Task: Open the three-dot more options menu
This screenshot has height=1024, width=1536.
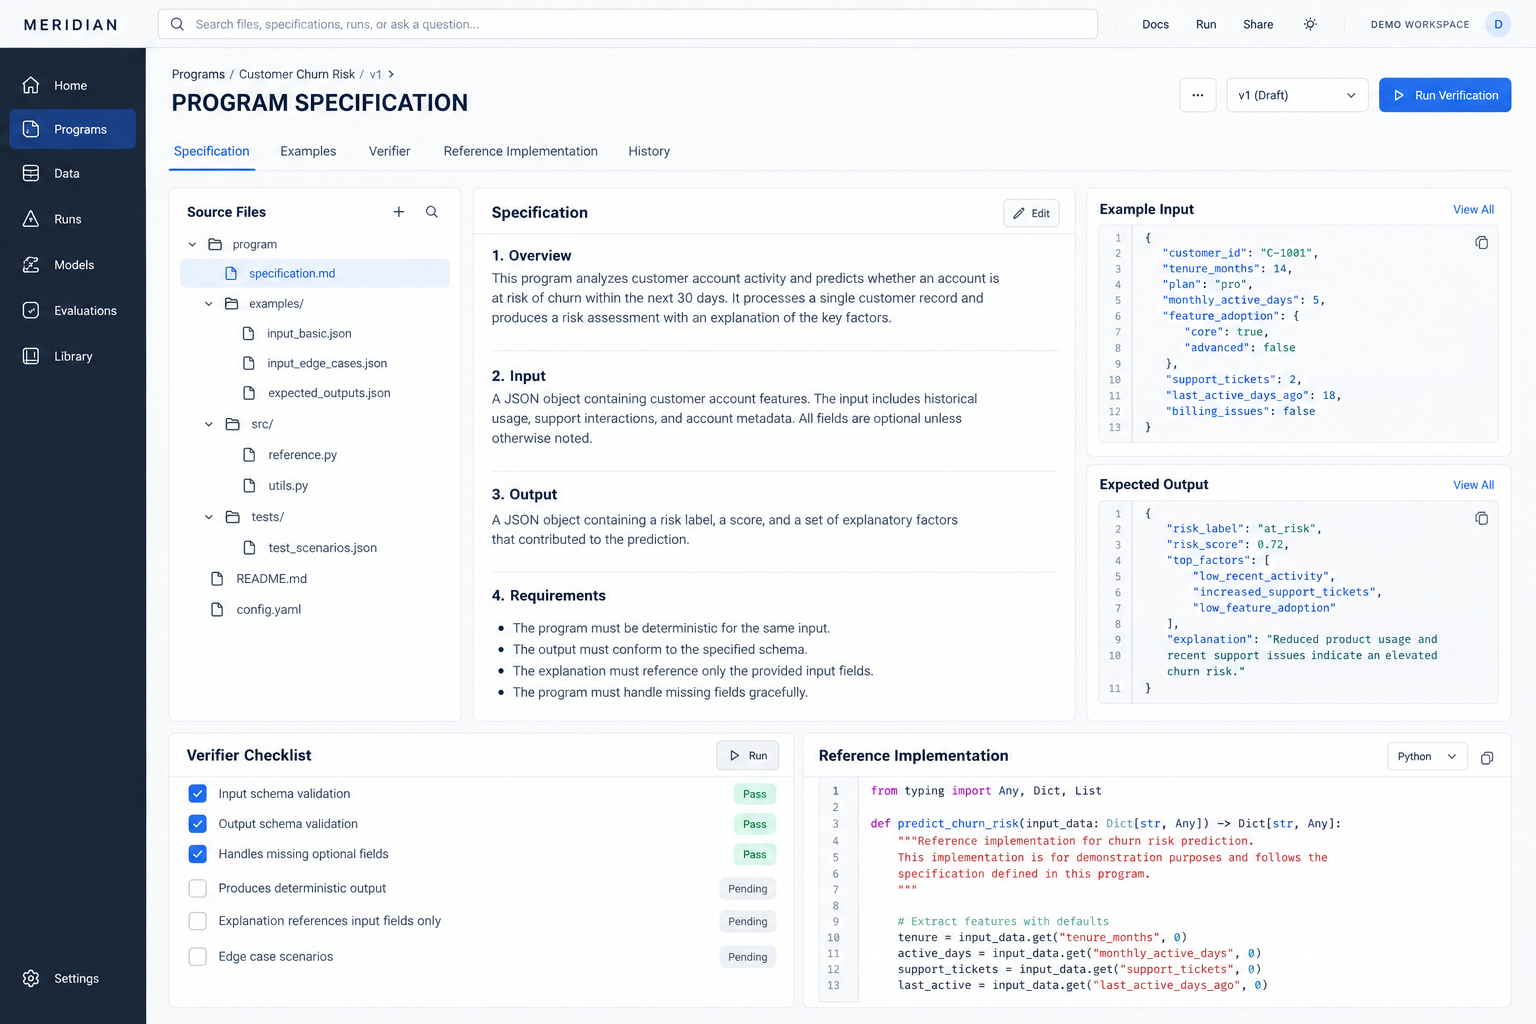Action: pos(1198,95)
